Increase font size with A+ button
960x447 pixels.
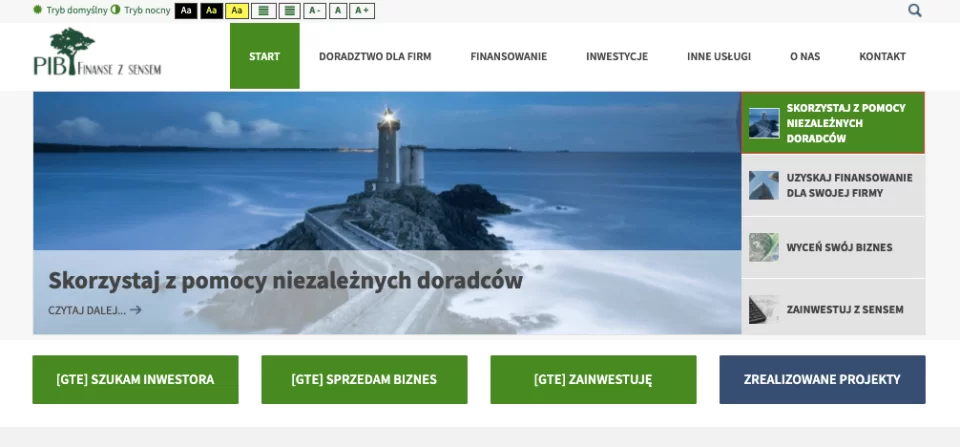362,11
